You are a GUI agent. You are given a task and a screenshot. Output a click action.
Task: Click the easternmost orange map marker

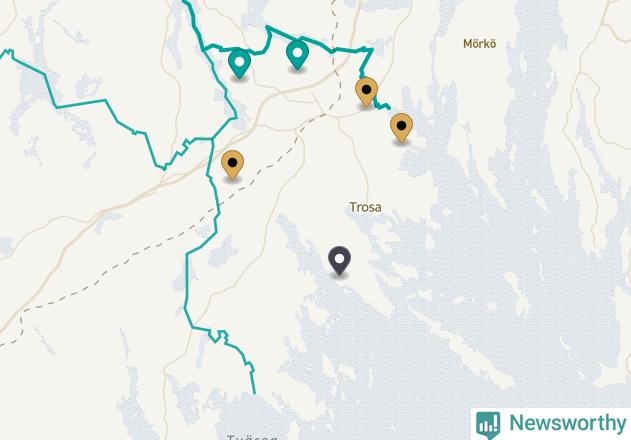pos(401,128)
